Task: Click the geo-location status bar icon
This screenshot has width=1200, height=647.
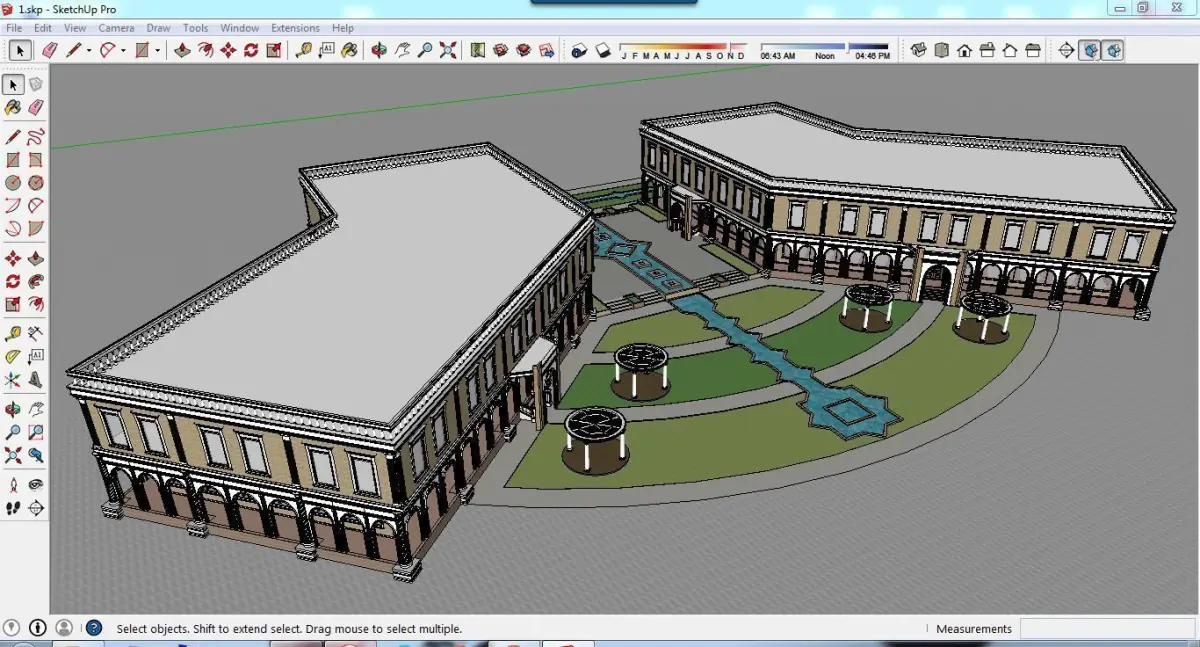Action: 12,628
